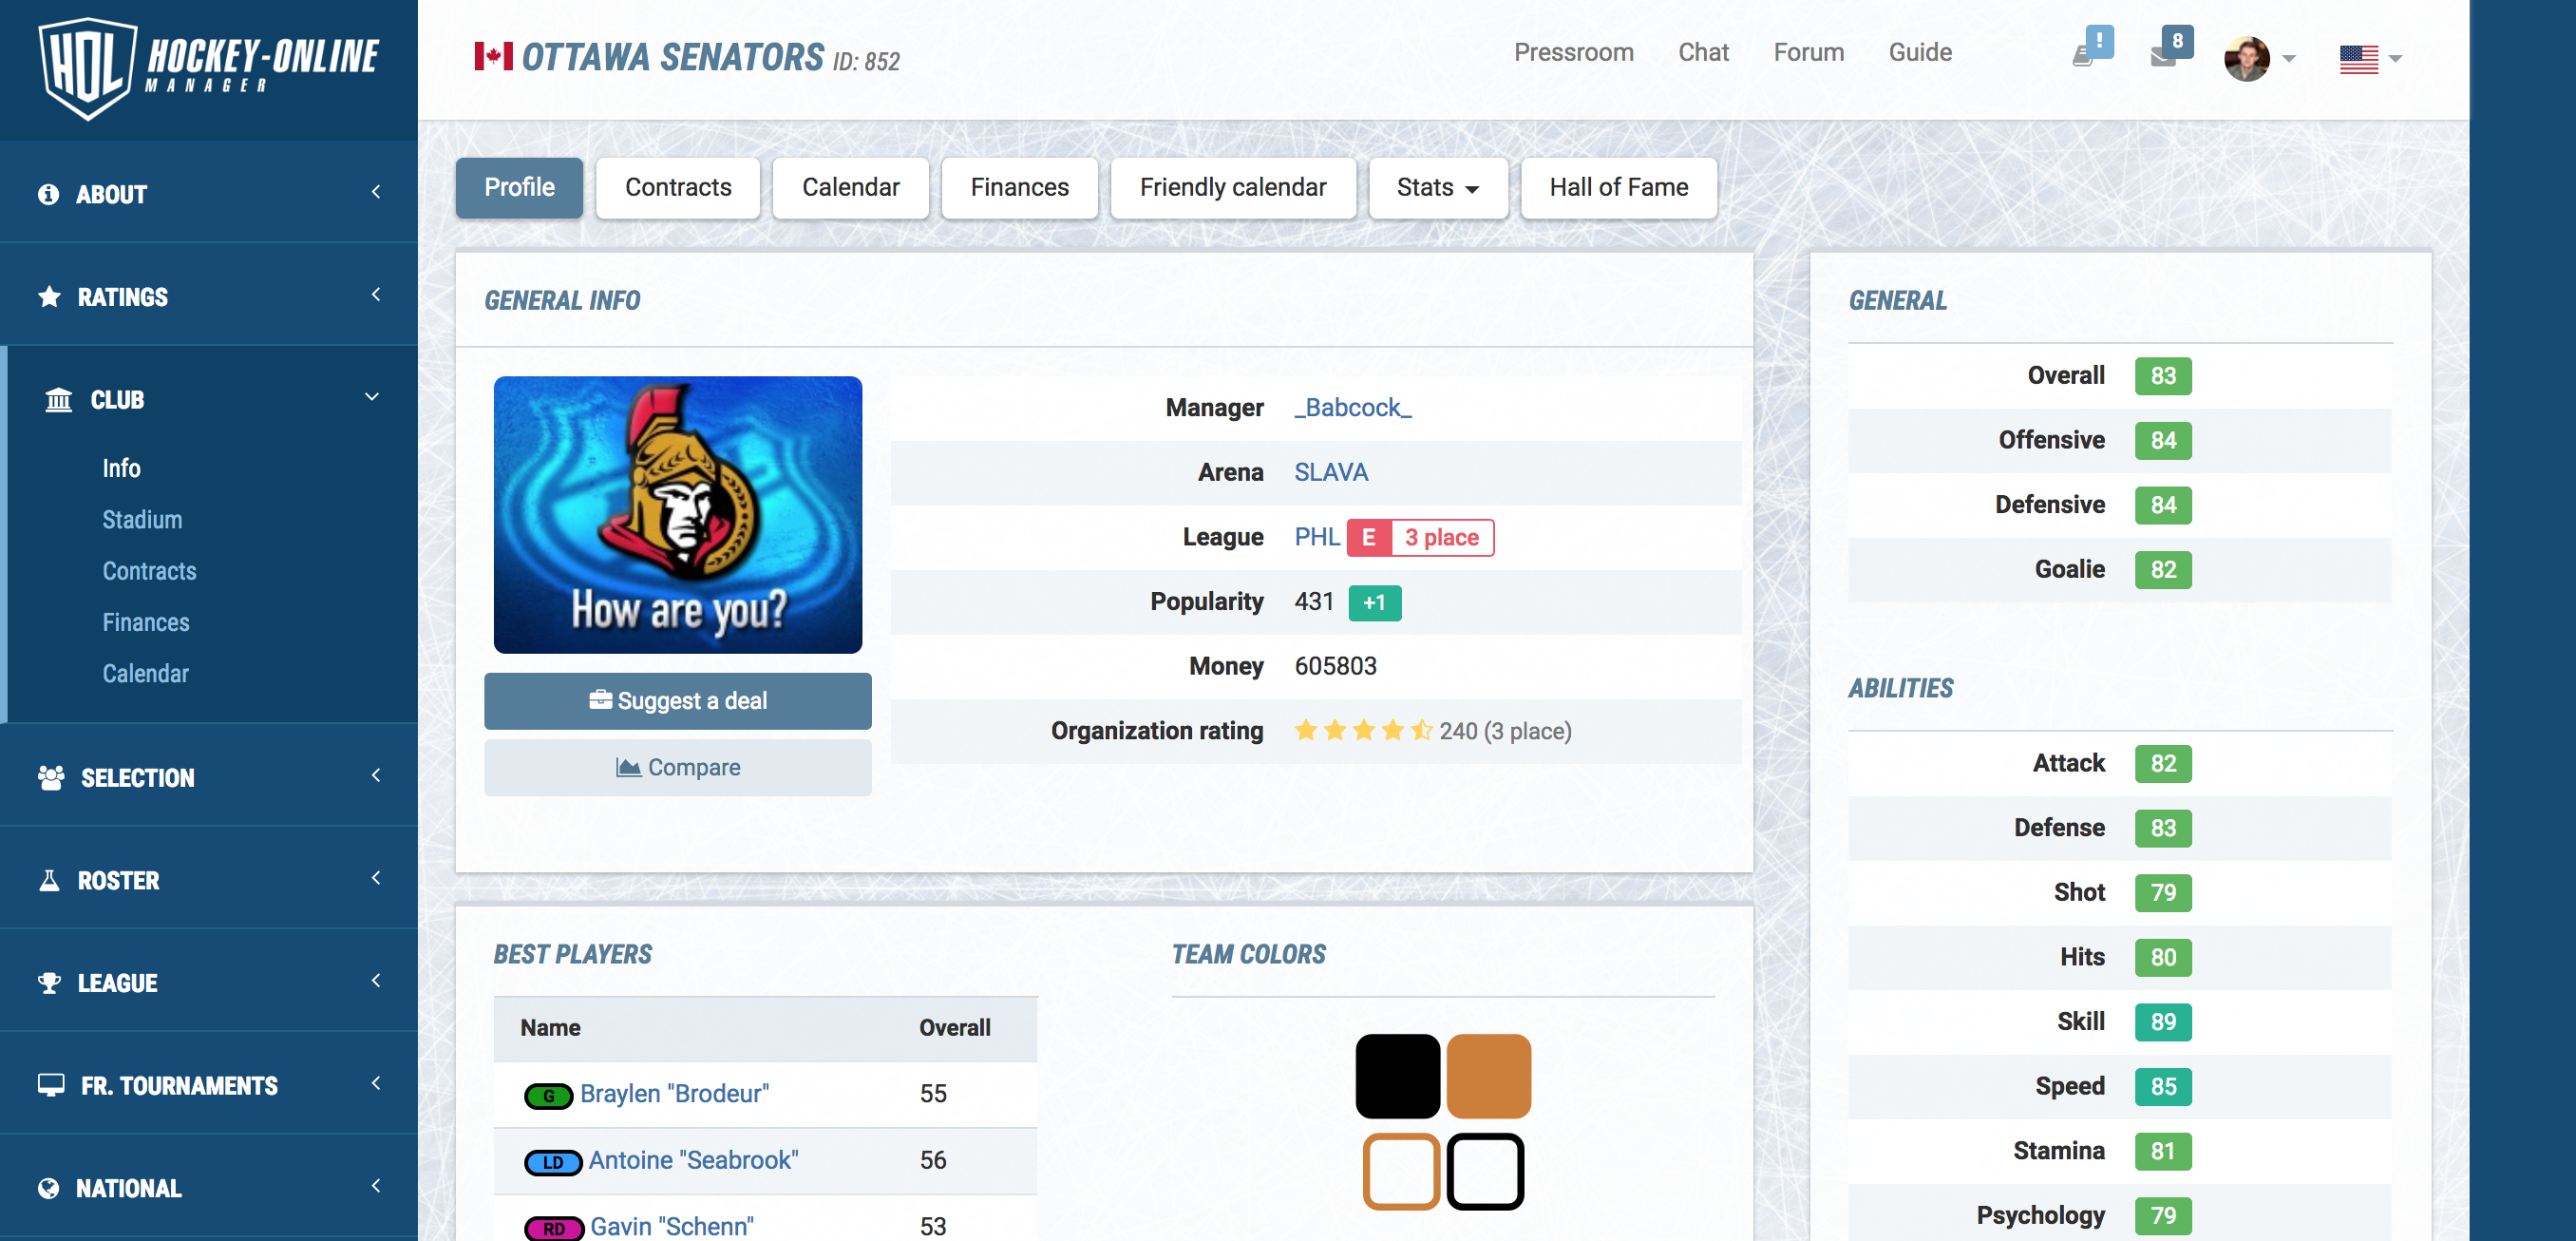This screenshot has width=2576, height=1241.
Task: Click the blue LD position badge
Action: [x=553, y=1162]
